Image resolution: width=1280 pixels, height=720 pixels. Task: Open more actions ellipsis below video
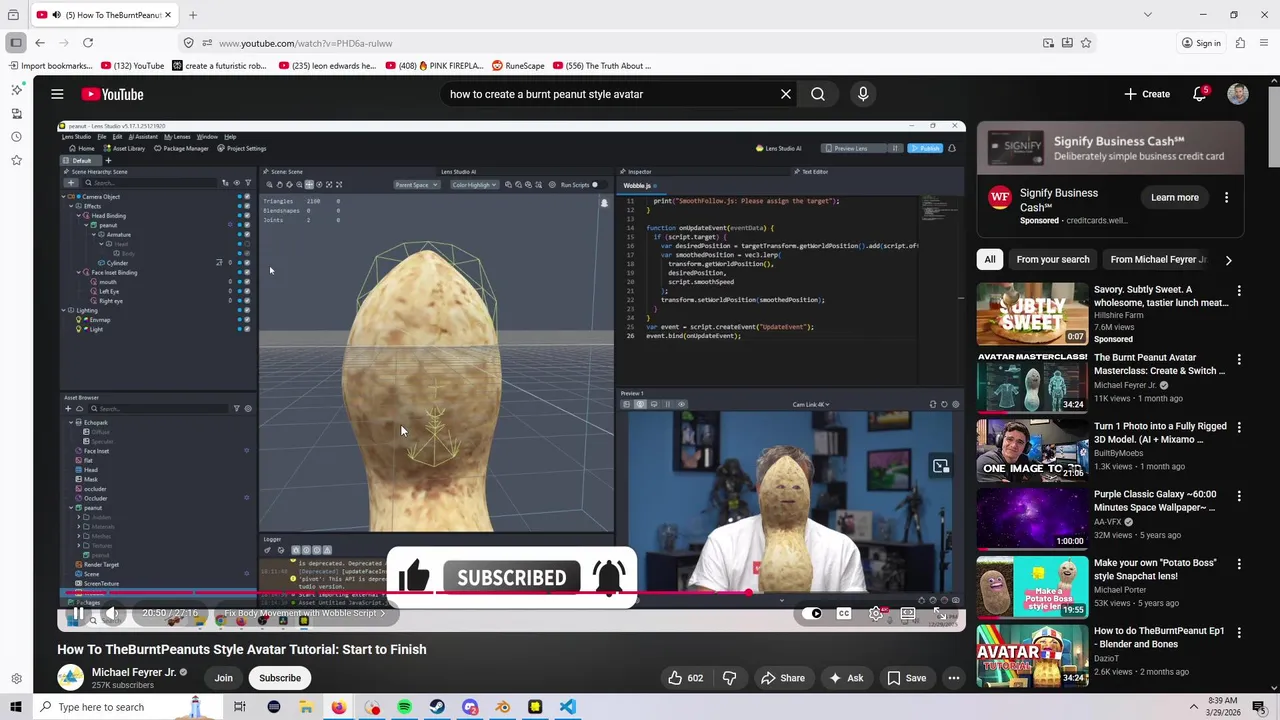954,678
